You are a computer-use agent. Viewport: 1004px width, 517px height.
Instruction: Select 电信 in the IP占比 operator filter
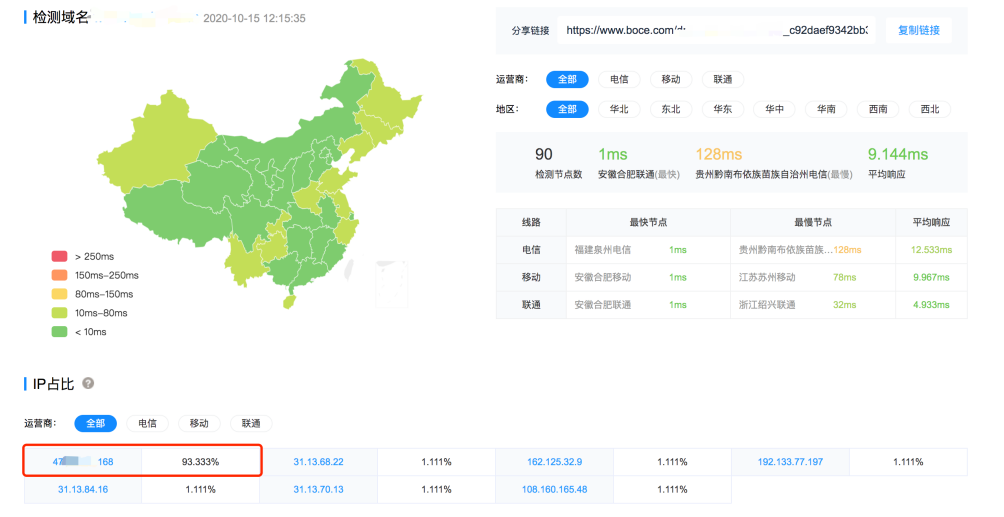click(147, 424)
